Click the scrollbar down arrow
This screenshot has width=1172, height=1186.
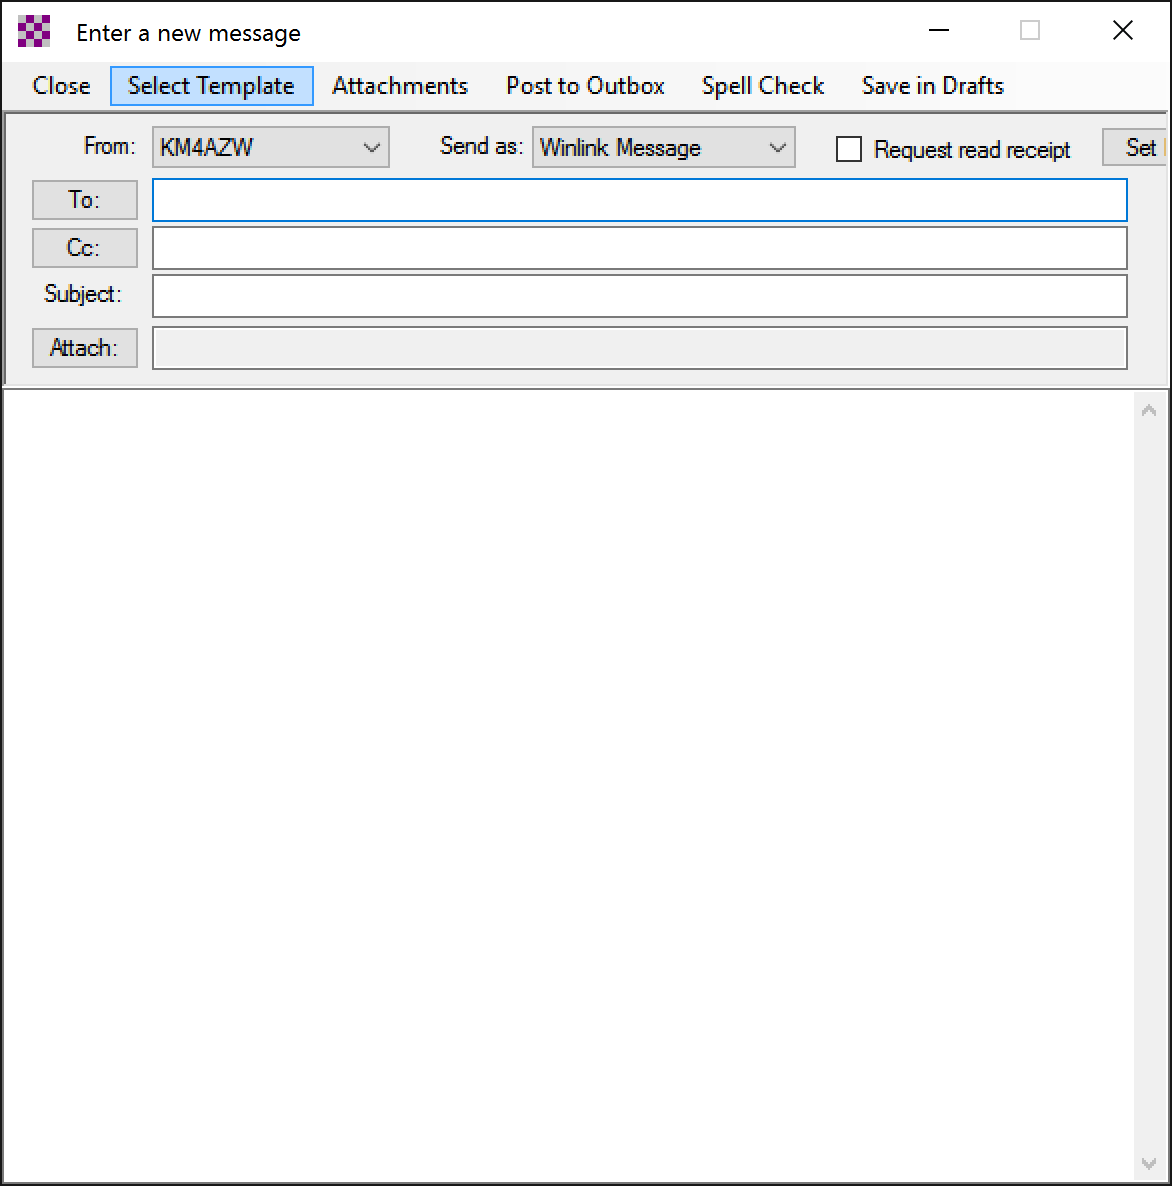[x=1150, y=1164]
